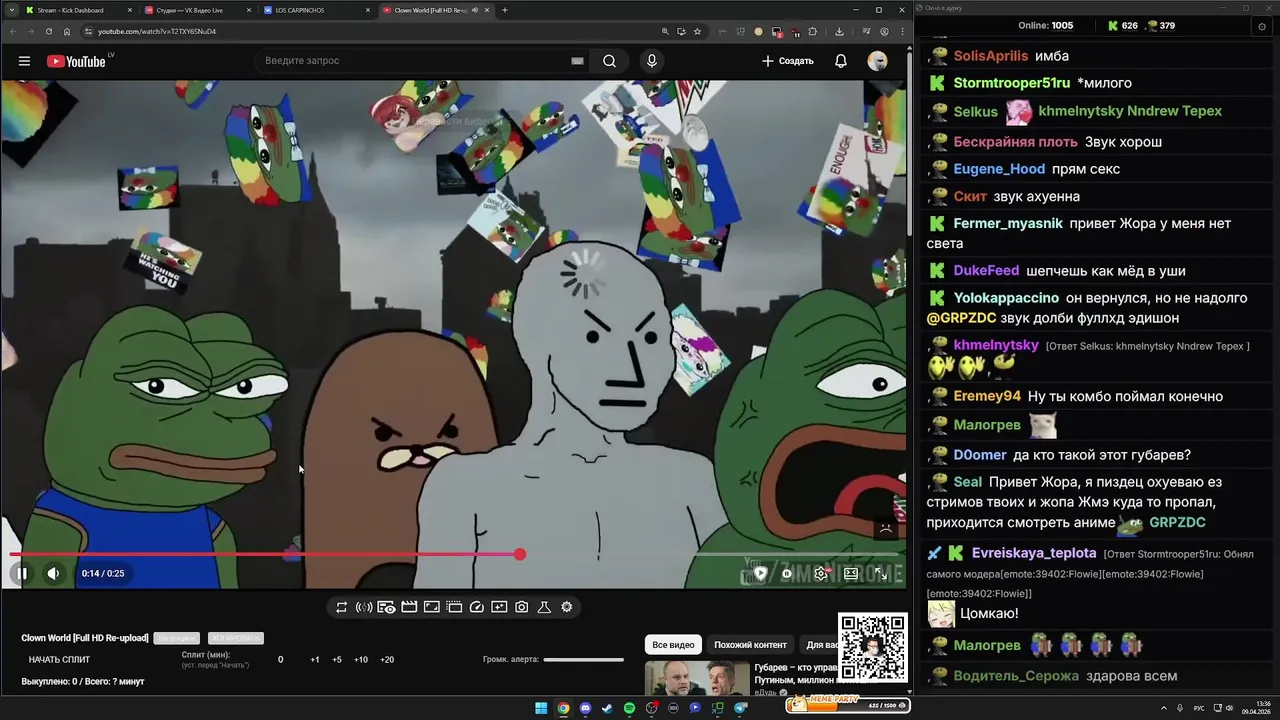Open the YouTube account avatar menu
This screenshot has height=720, width=1280.
pyautogui.click(x=877, y=61)
